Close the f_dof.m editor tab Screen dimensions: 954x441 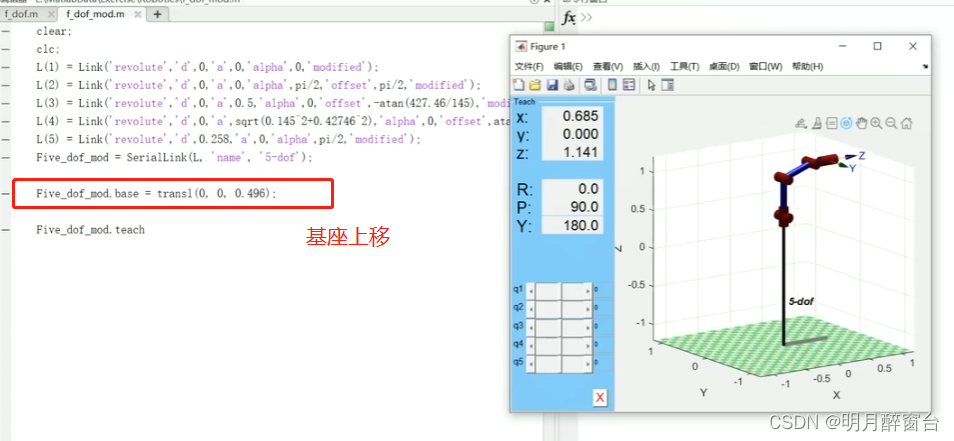(x=50, y=14)
